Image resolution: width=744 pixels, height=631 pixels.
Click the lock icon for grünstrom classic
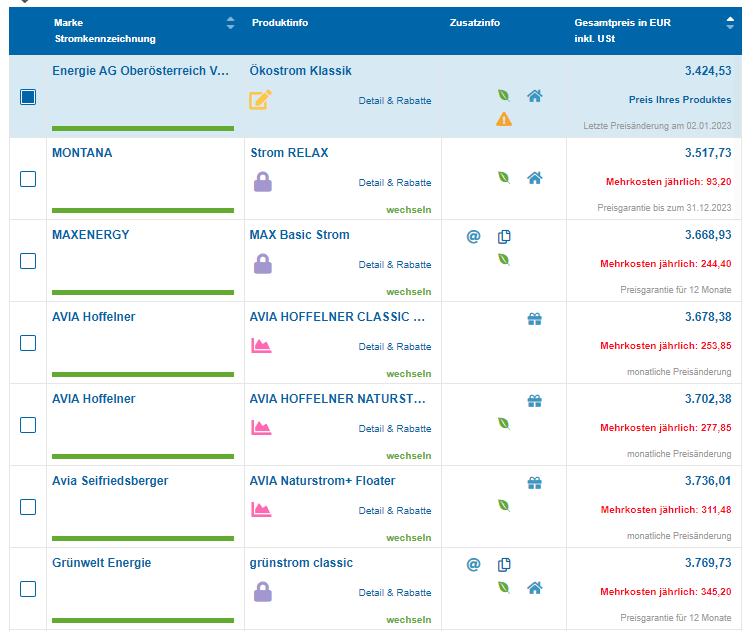(x=263, y=592)
